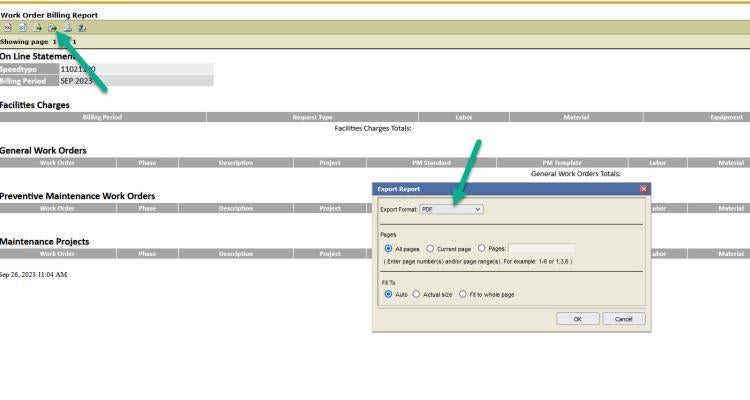Click the Request Type column header
This screenshot has width=750, height=400.
tap(312, 117)
